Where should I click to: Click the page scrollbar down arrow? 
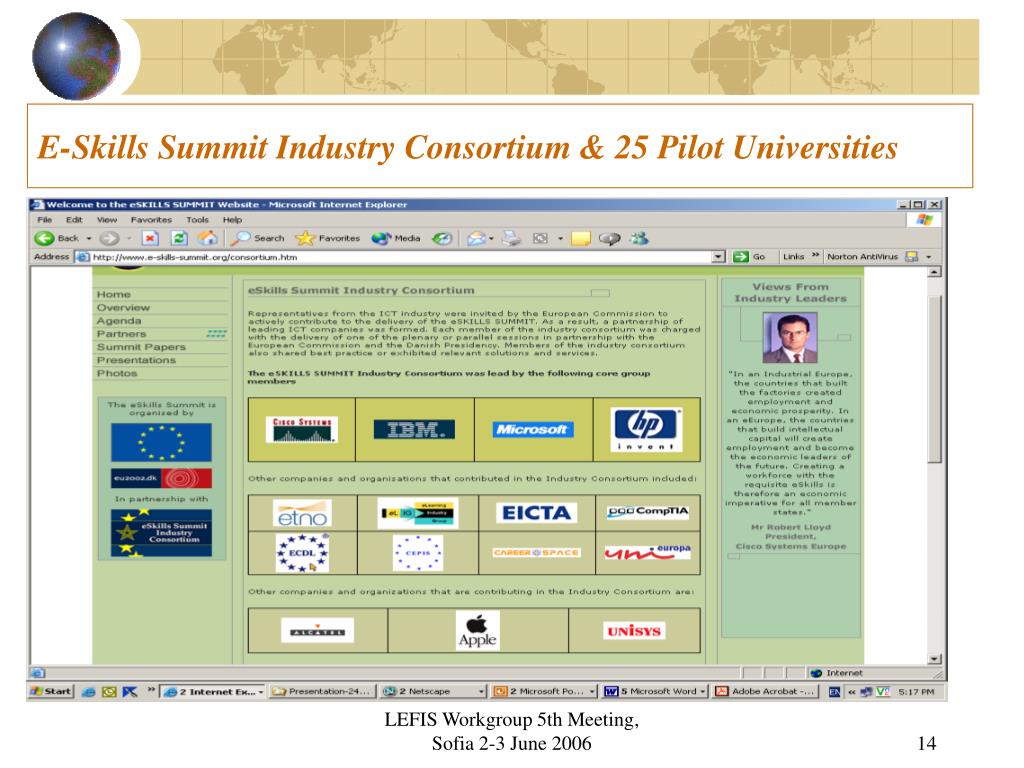point(935,659)
